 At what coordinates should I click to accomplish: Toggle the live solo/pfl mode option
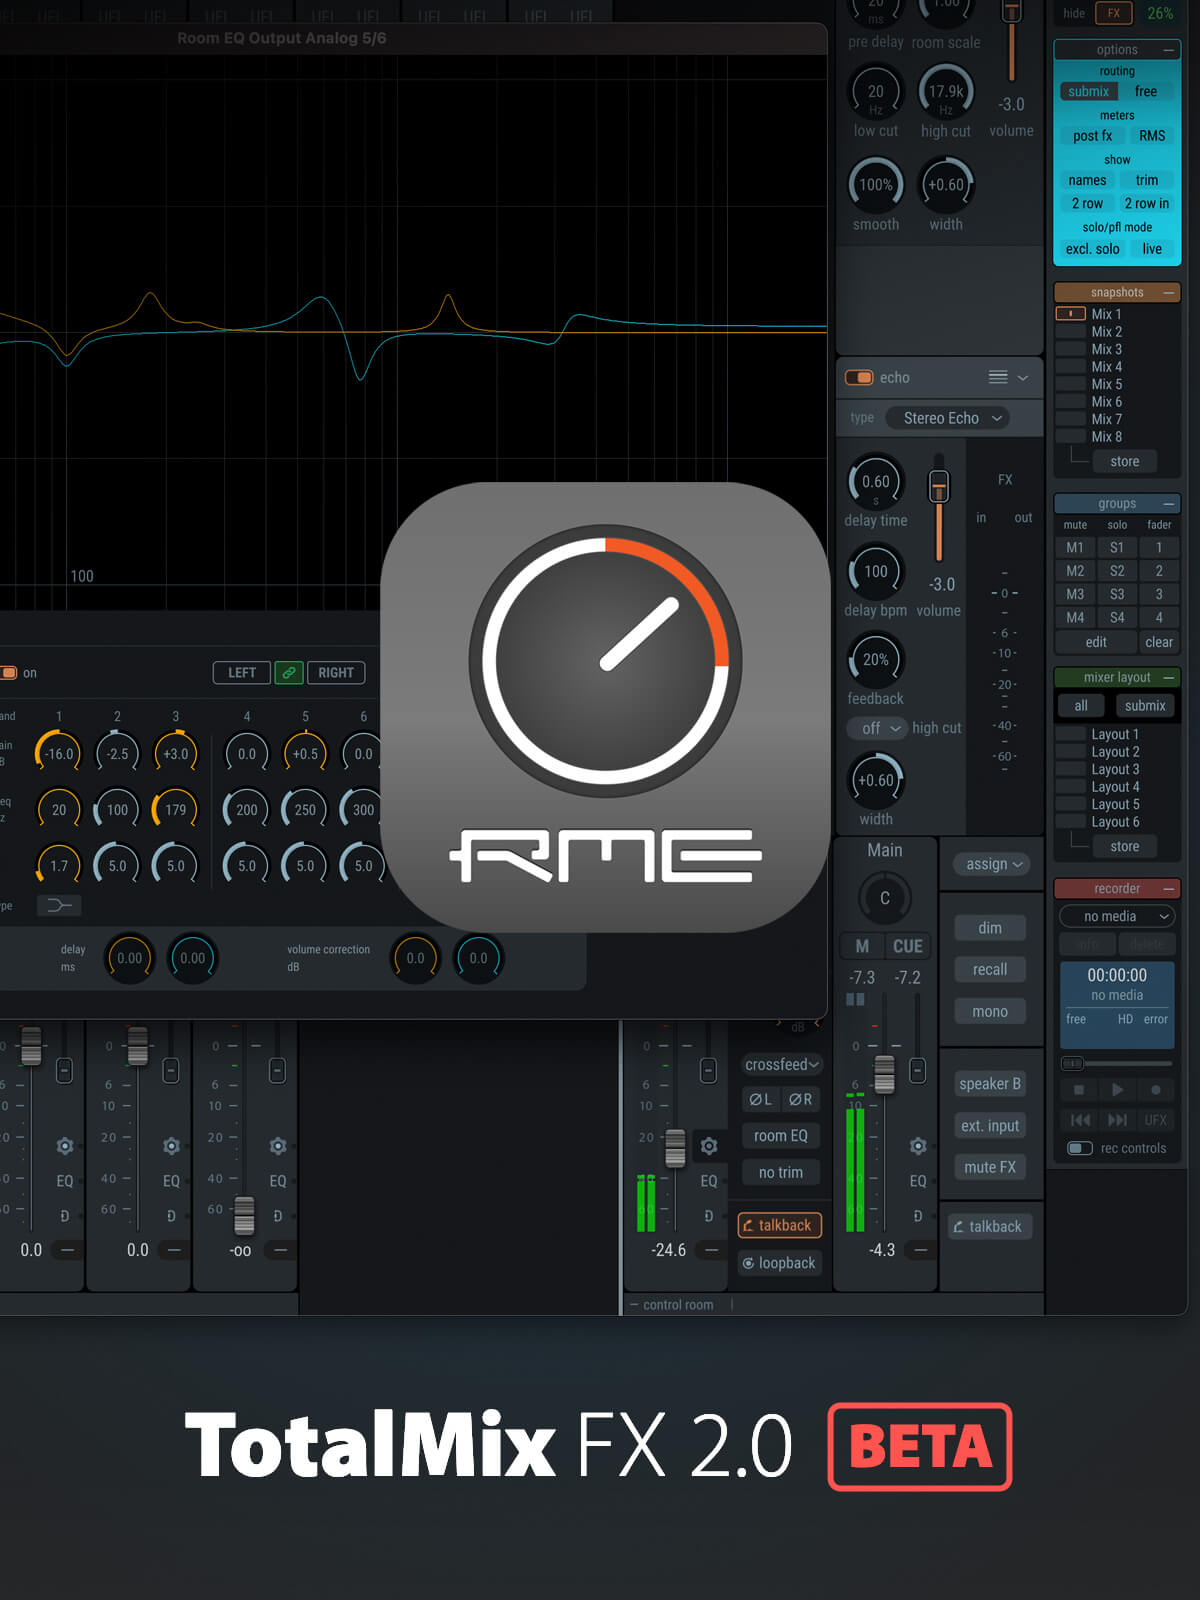(1152, 249)
